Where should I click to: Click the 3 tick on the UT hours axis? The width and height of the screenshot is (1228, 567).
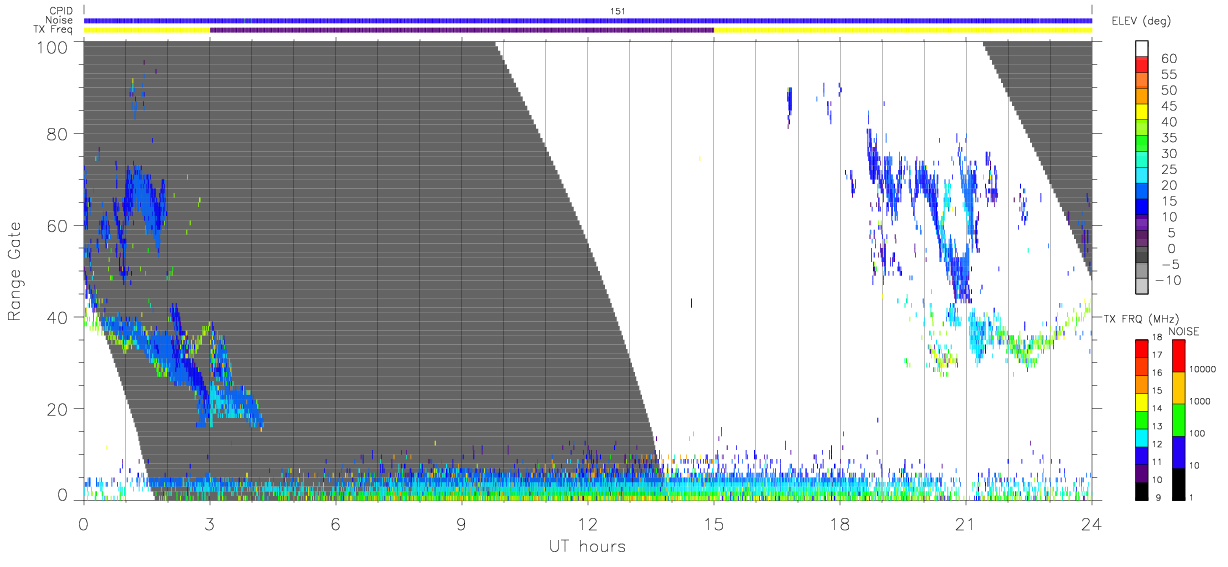(209, 523)
